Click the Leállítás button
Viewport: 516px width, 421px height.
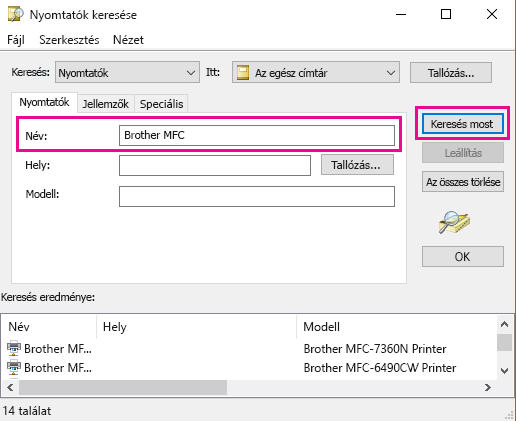pyautogui.click(x=463, y=153)
